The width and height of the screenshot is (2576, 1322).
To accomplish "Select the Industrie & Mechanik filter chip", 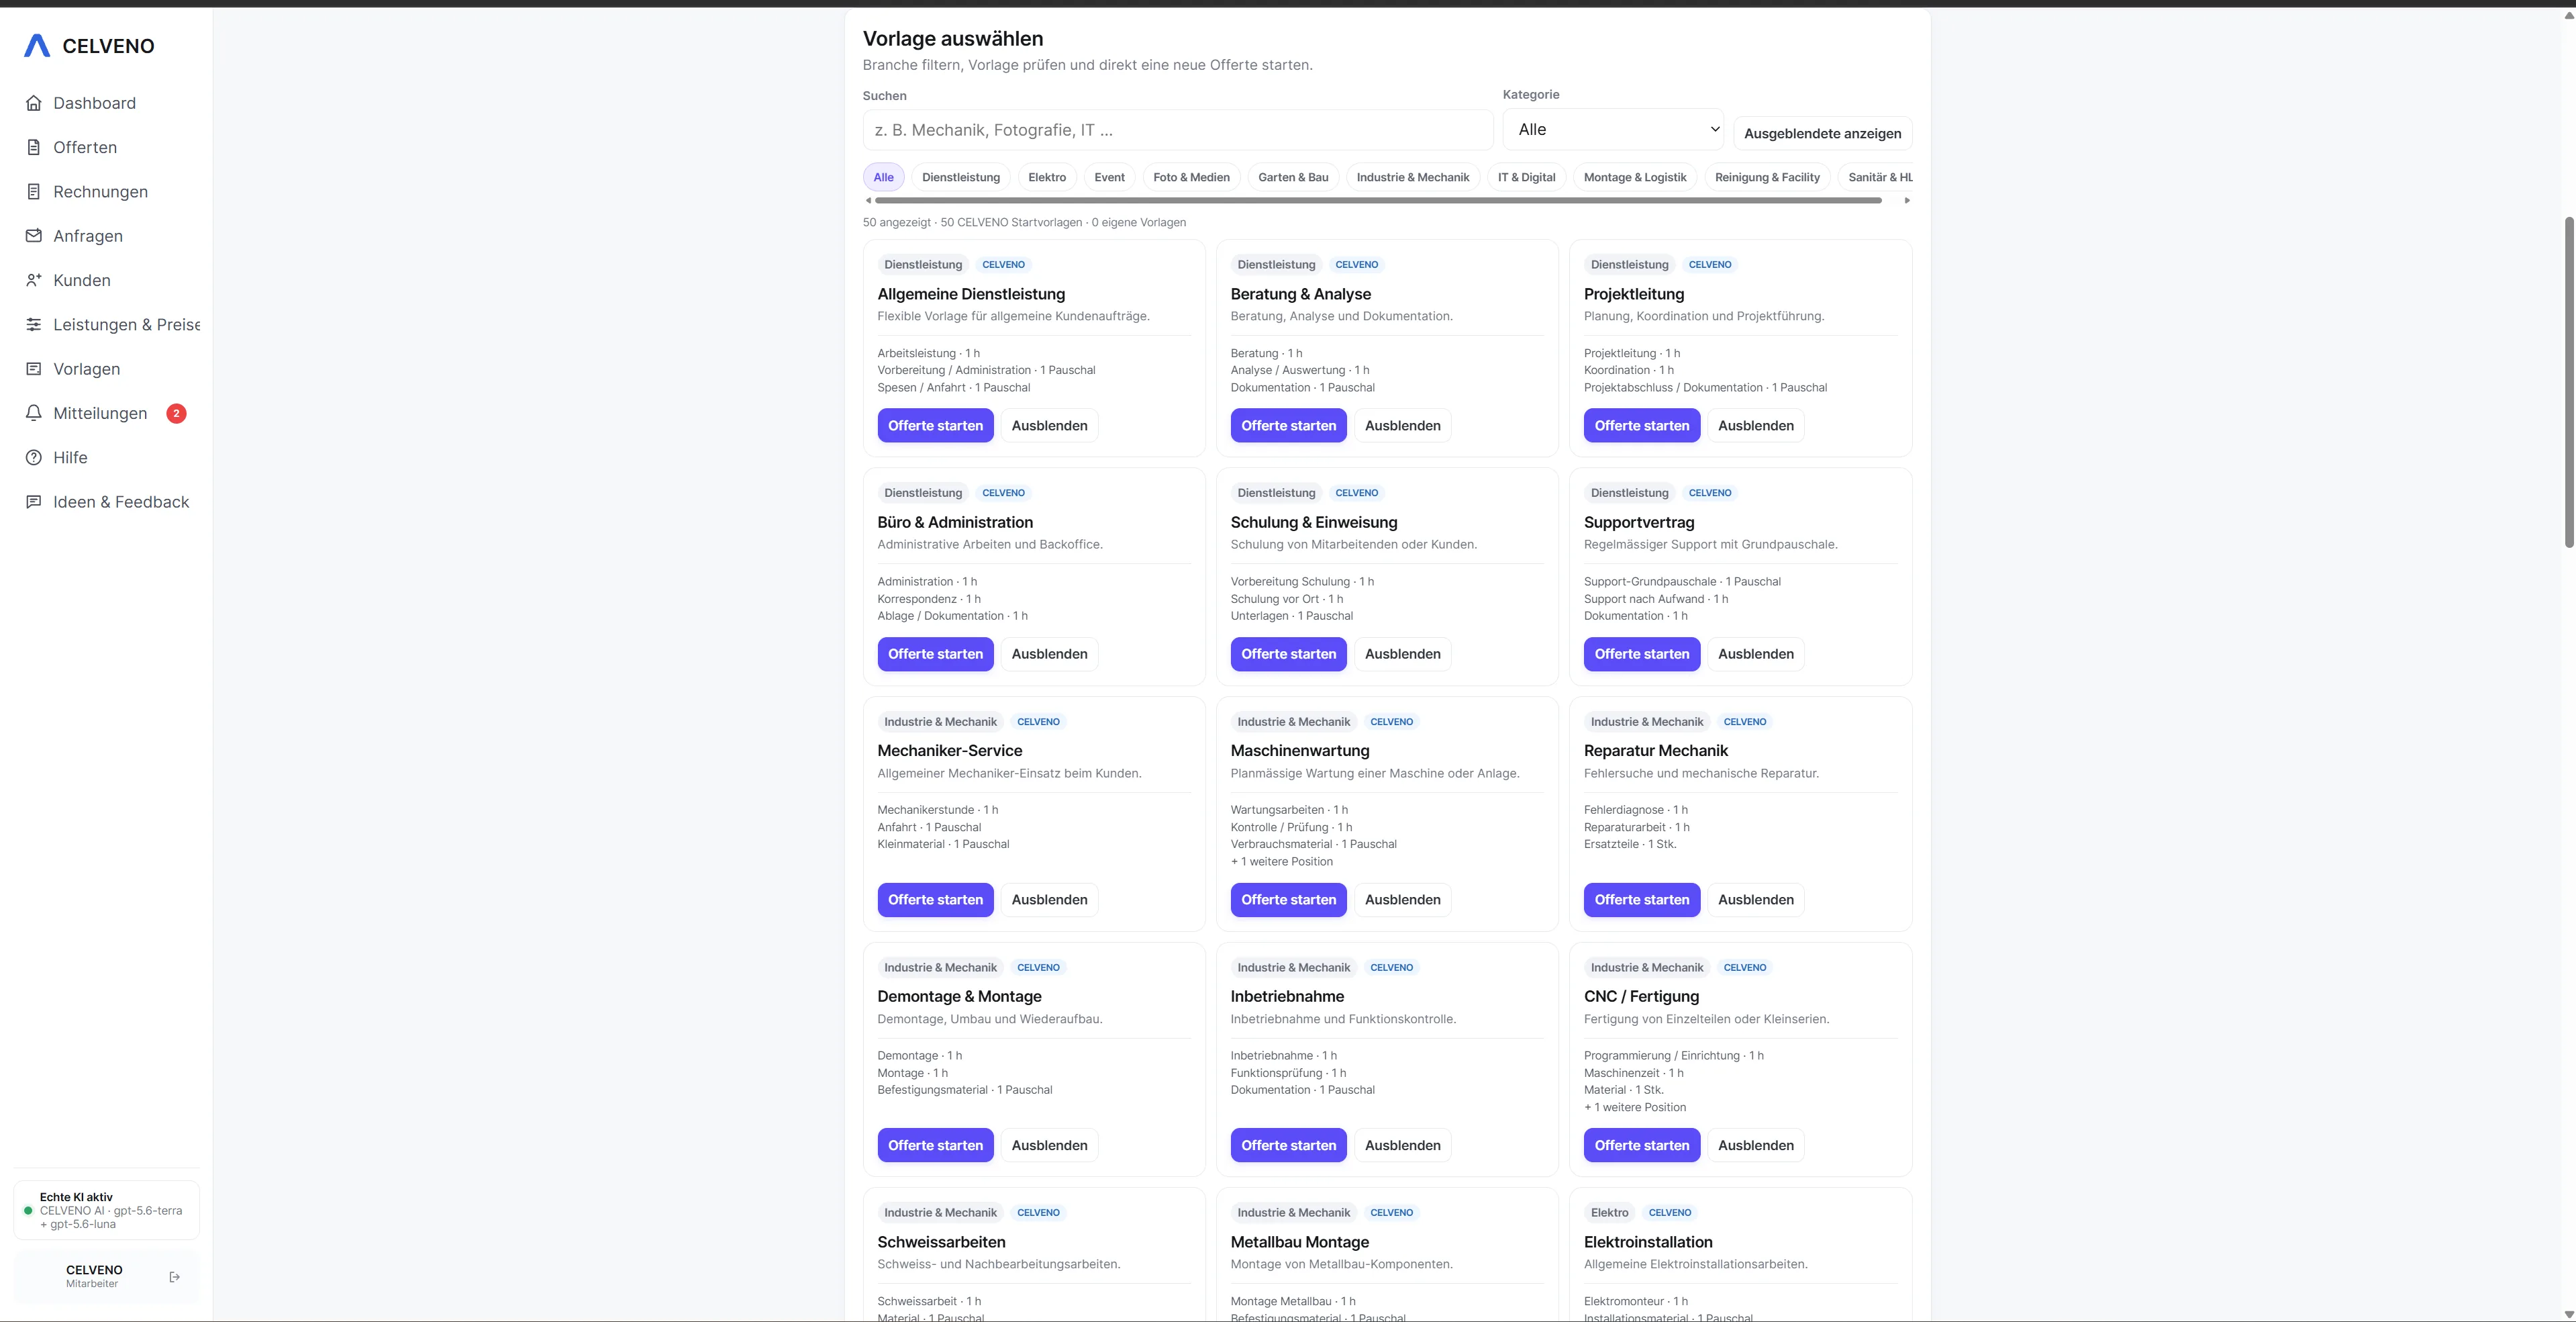I will point(1412,177).
